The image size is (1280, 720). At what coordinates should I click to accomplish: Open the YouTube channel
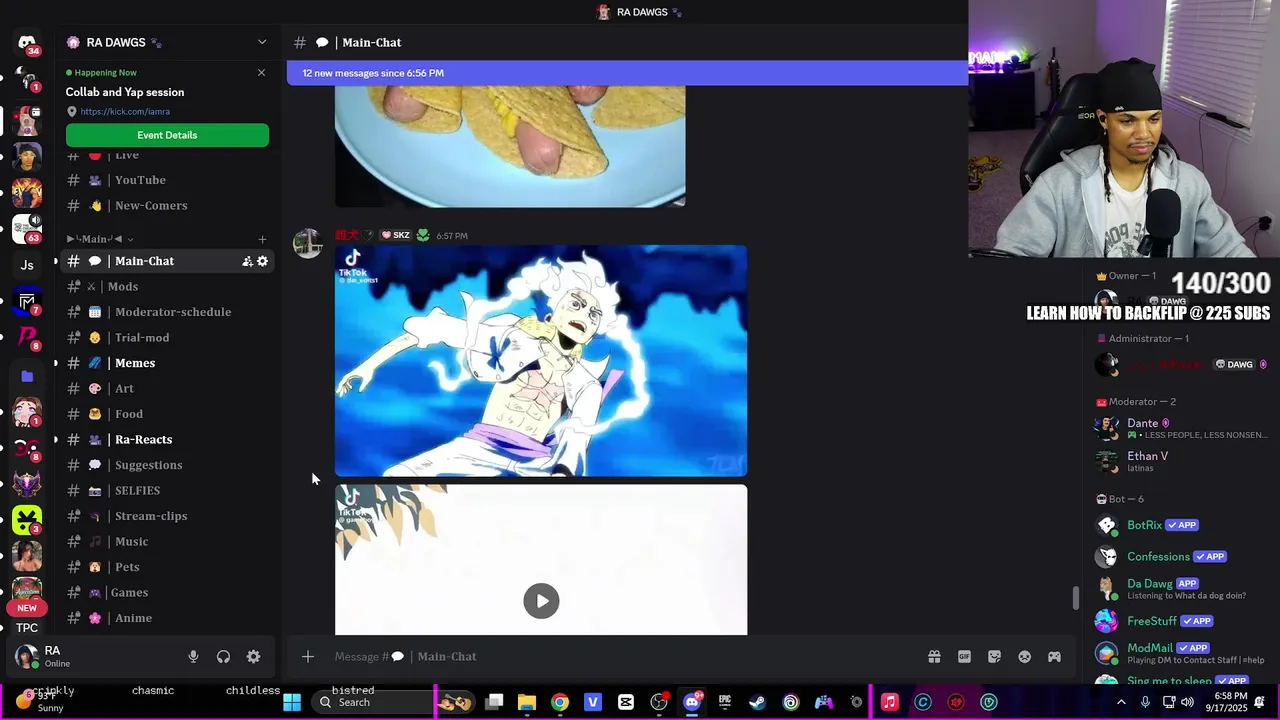[x=166, y=180]
